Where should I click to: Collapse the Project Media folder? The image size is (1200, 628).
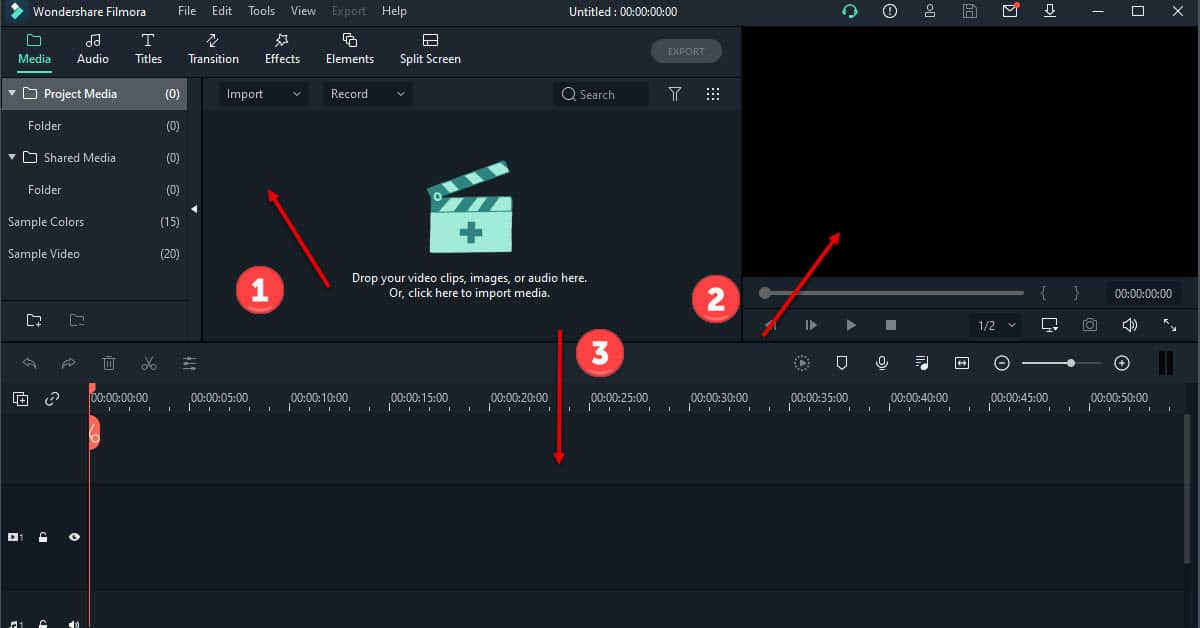[12, 93]
